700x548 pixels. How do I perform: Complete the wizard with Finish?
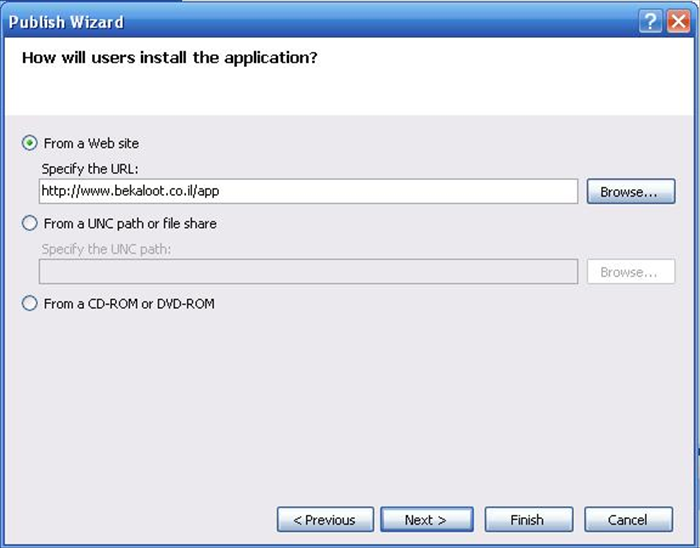point(529,519)
